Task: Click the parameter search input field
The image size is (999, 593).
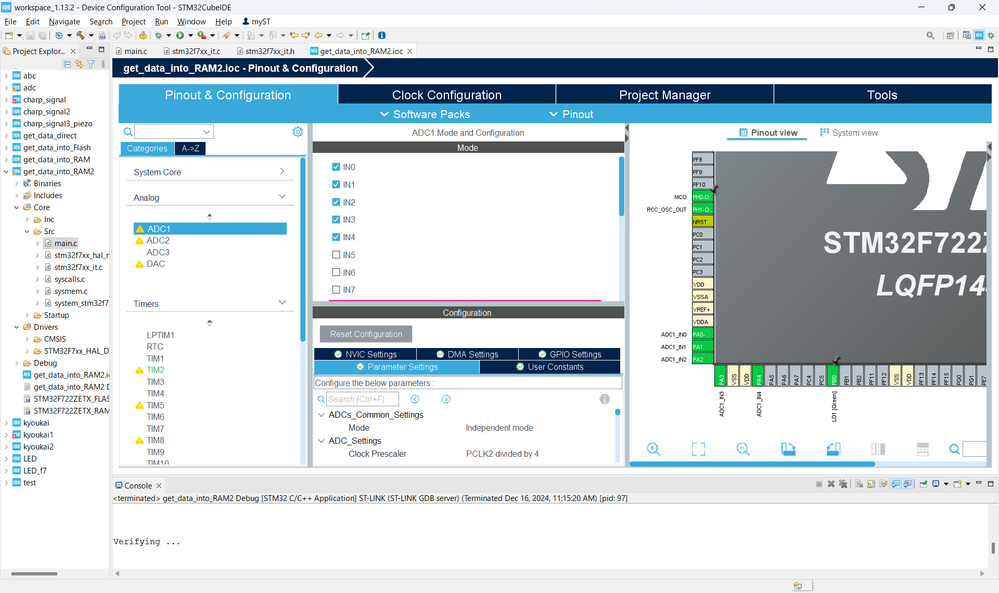Action: coord(363,399)
